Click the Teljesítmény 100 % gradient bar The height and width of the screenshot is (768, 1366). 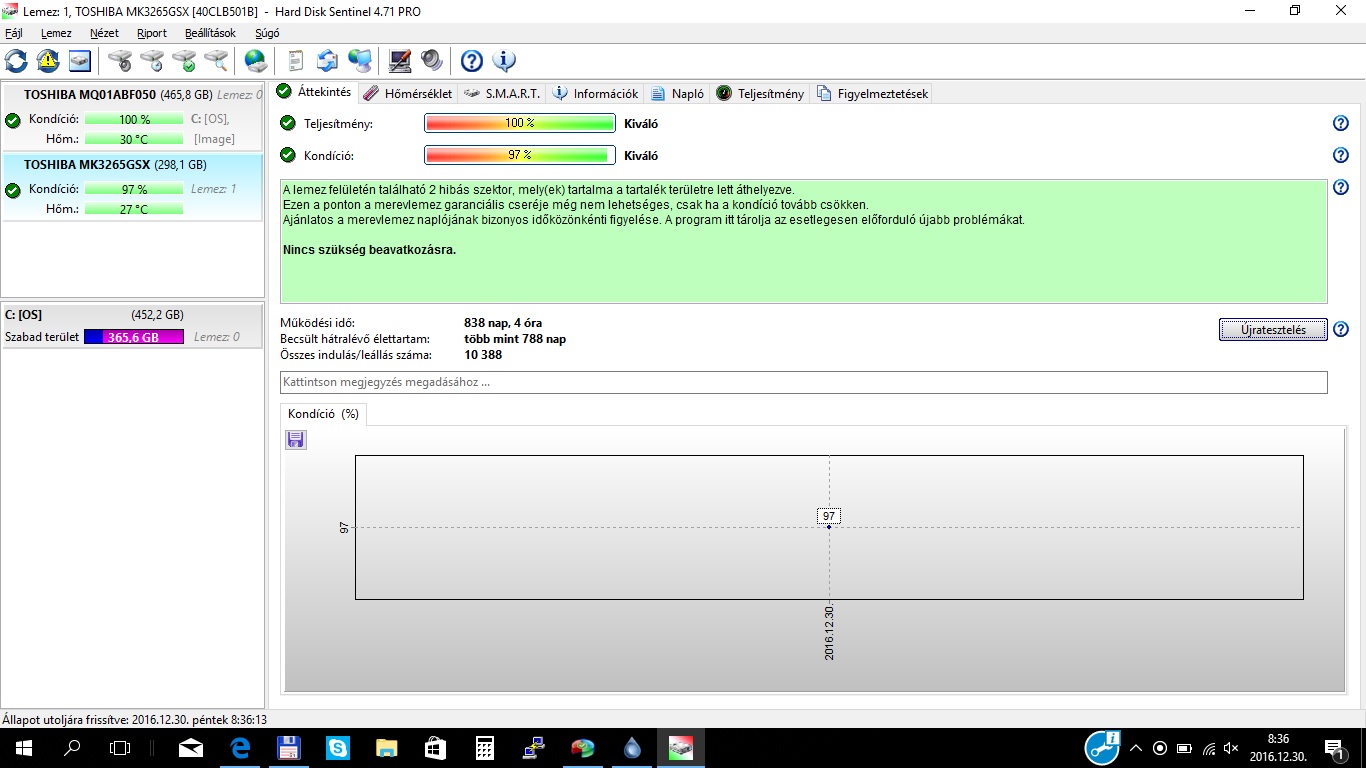(x=520, y=123)
